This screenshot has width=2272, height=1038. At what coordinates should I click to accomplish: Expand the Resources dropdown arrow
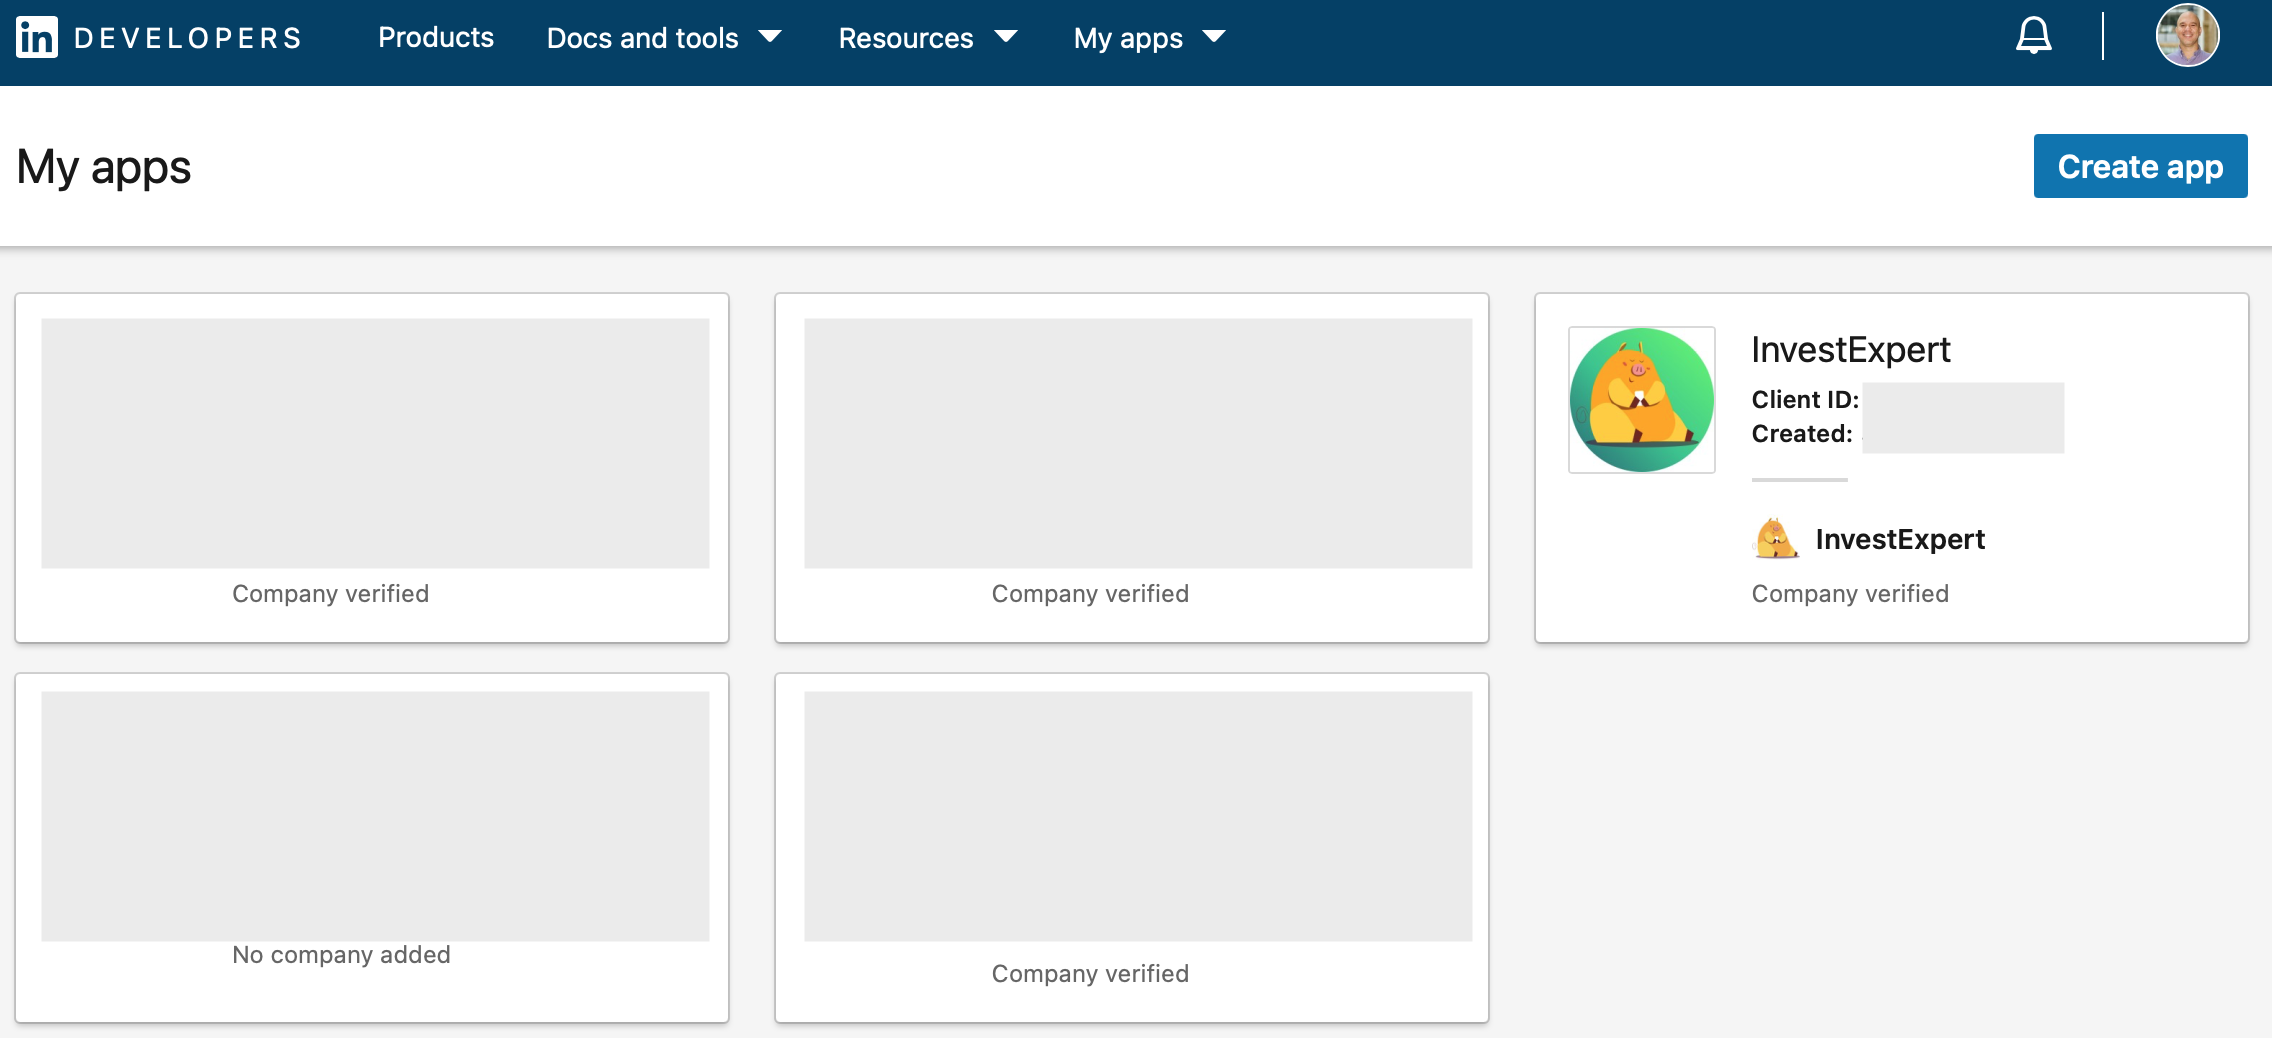click(1006, 37)
